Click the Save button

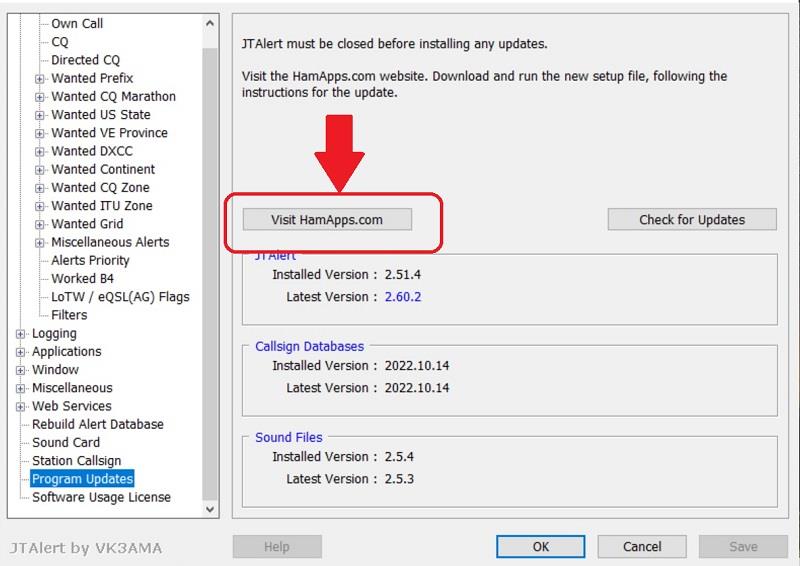743,547
